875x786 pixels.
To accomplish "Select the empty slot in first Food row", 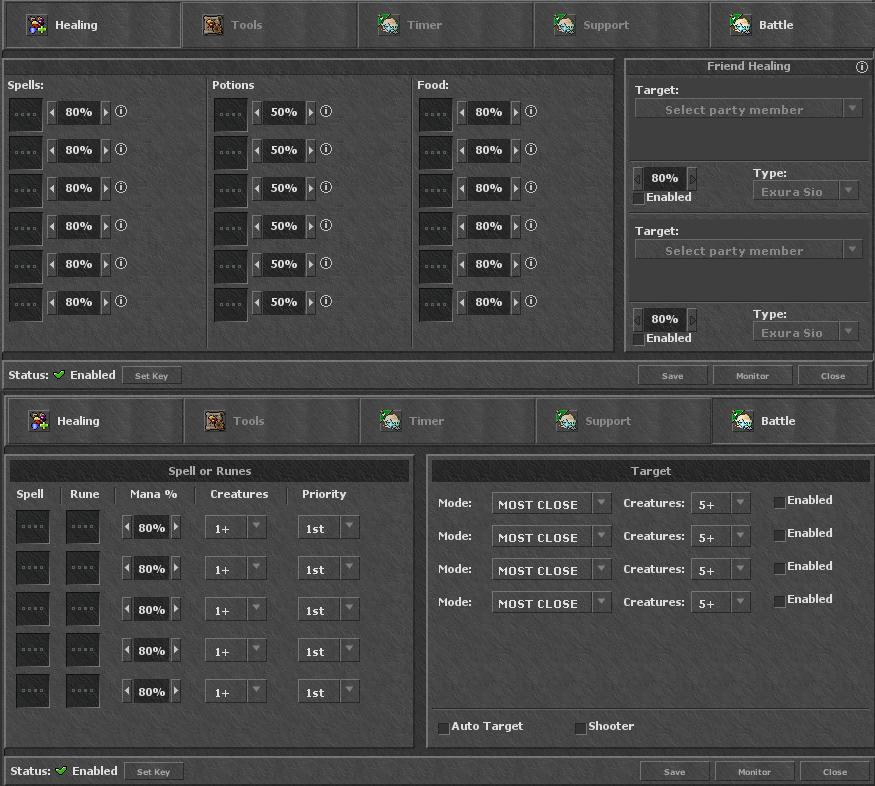I will [435, 114].
